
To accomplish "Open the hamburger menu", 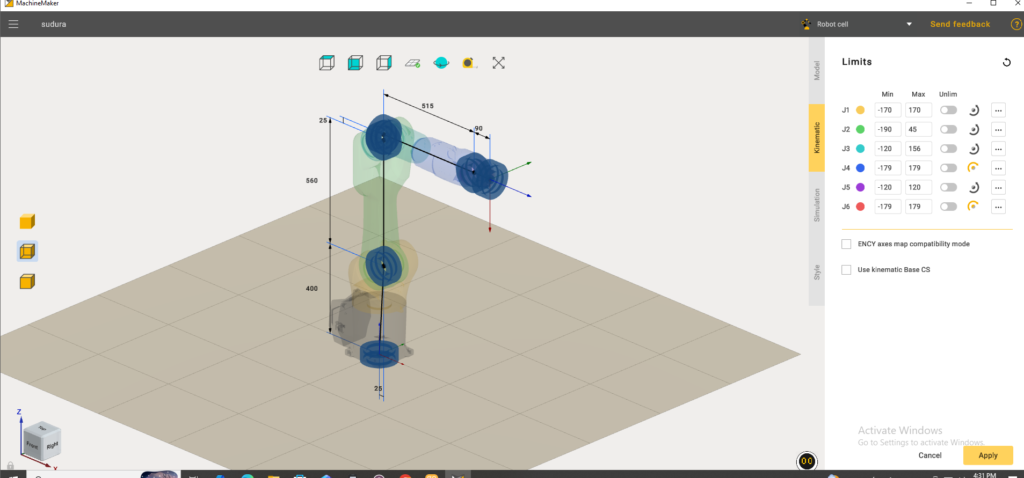I will point(14,24).
